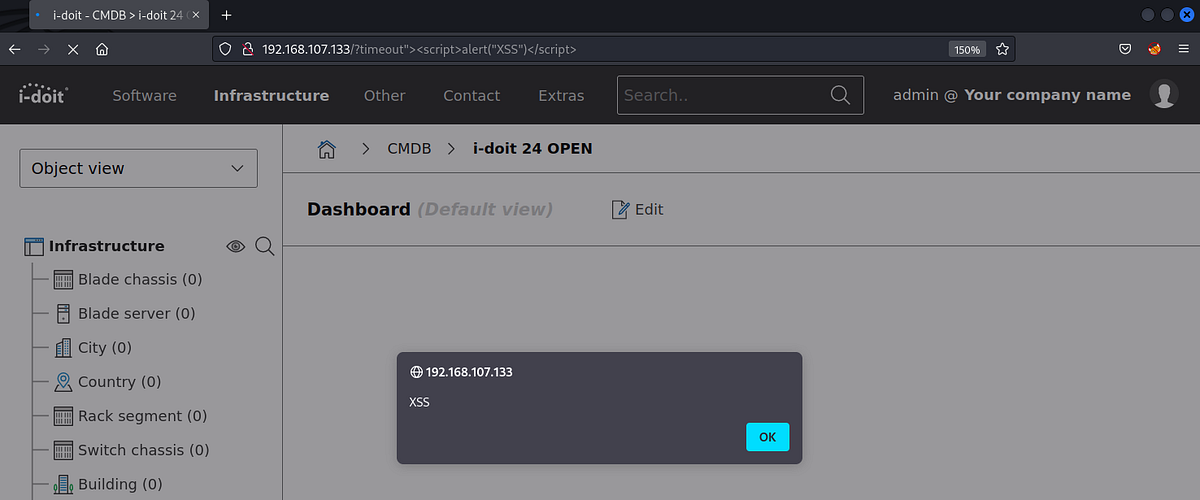The height and width of the screenshot is (500, 1200).
Task: Click the CMDB breadcrumb link
Action: [409, 148]
